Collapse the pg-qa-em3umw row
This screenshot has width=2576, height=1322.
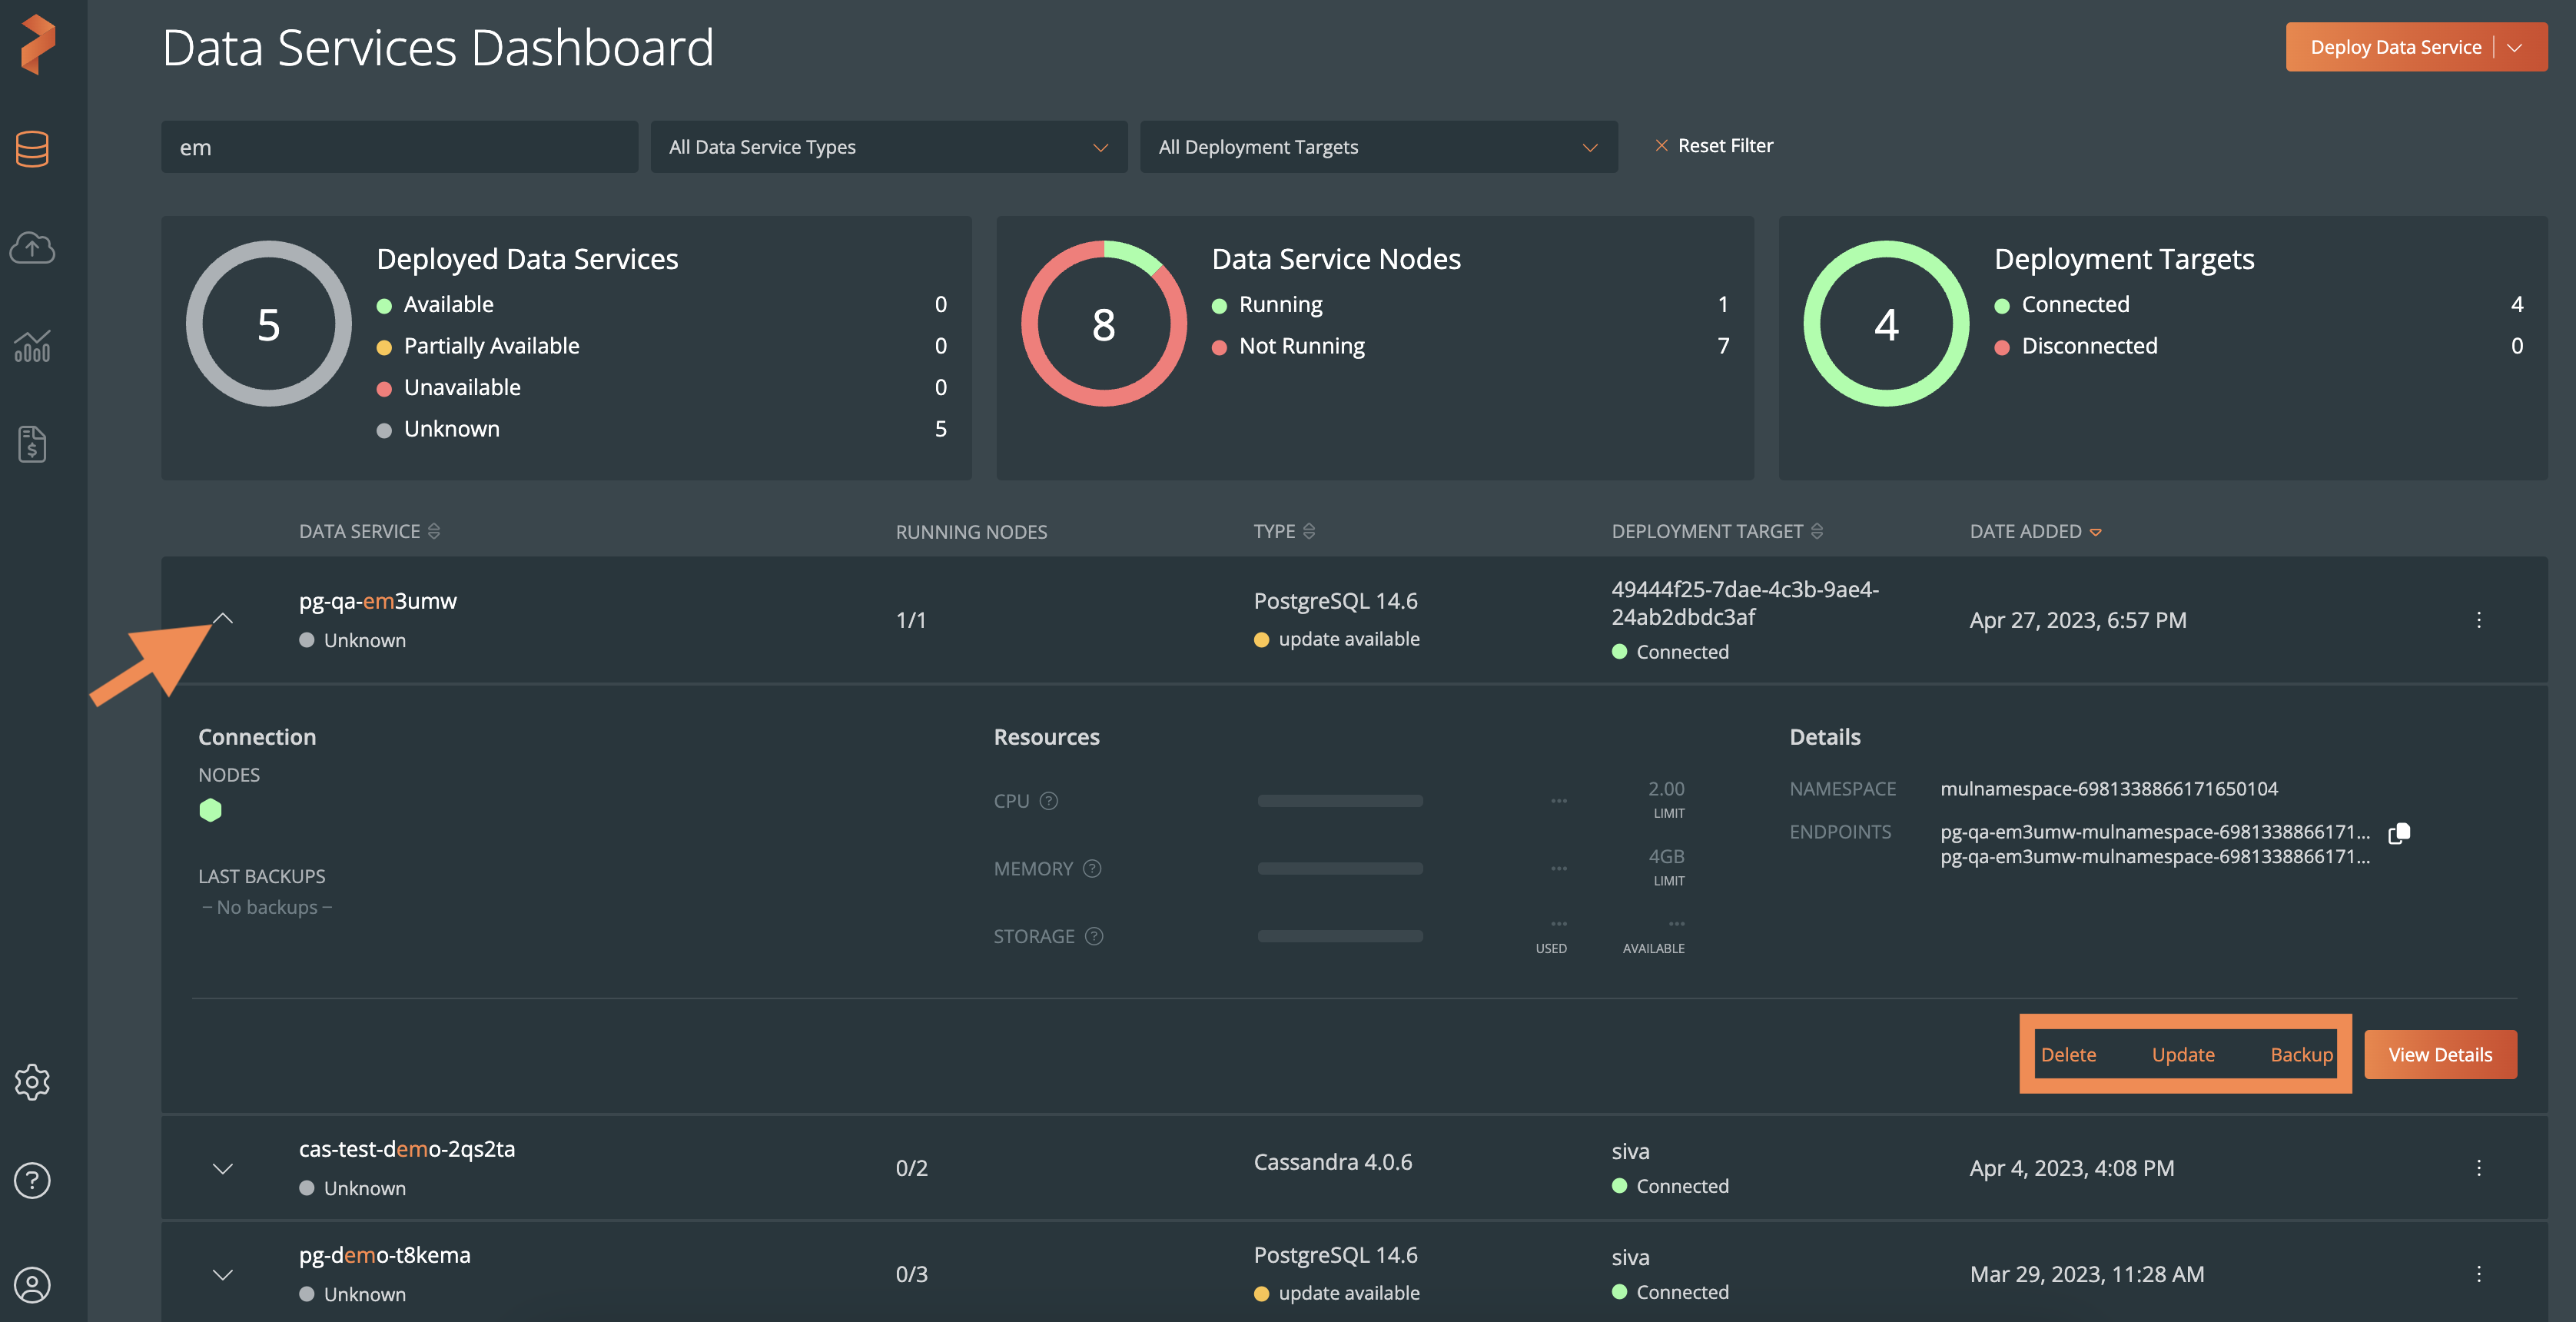(x=223, y=619)
